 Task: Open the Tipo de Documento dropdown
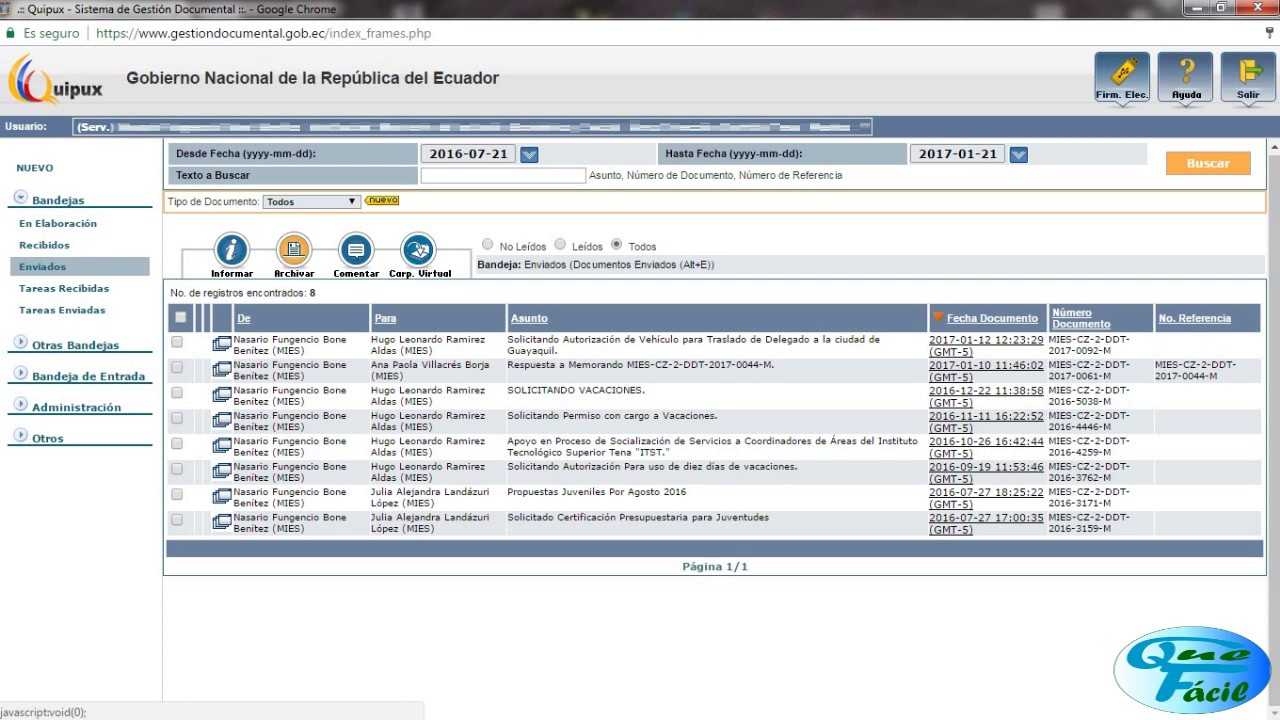[311, 201]
